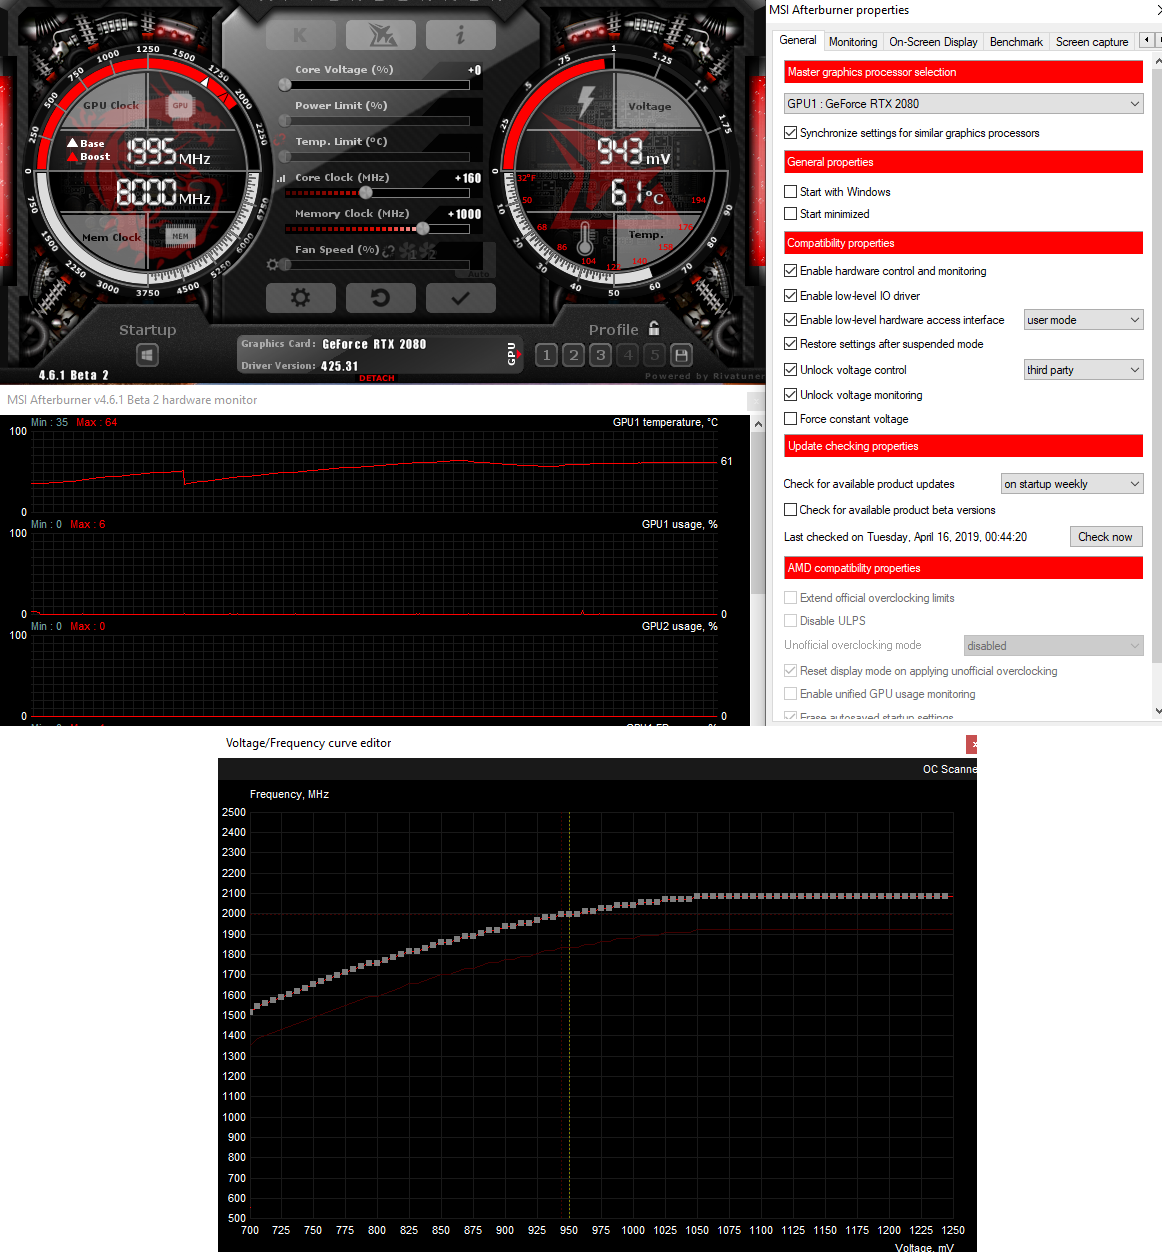Select profile slot 4
1162x1260 pixels.
(x=627, y=355)
